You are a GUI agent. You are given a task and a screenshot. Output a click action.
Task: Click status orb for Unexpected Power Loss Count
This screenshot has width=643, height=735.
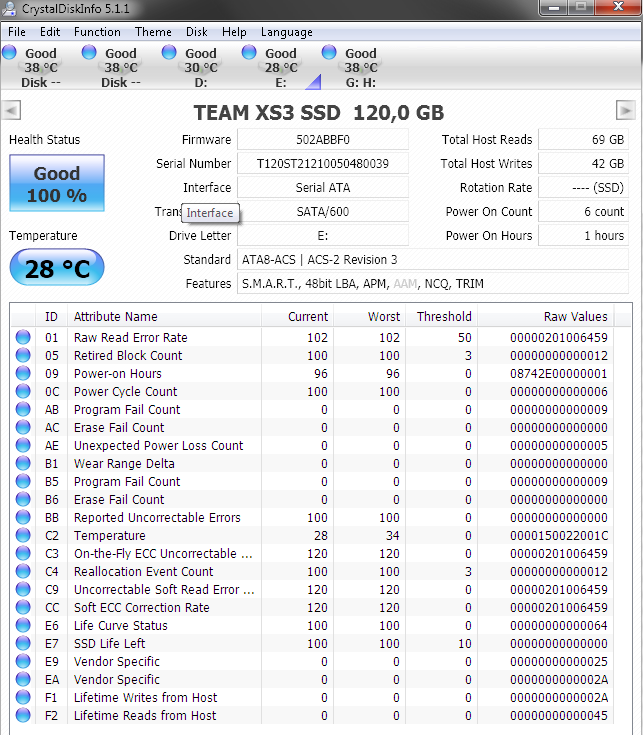pos(23,445)
